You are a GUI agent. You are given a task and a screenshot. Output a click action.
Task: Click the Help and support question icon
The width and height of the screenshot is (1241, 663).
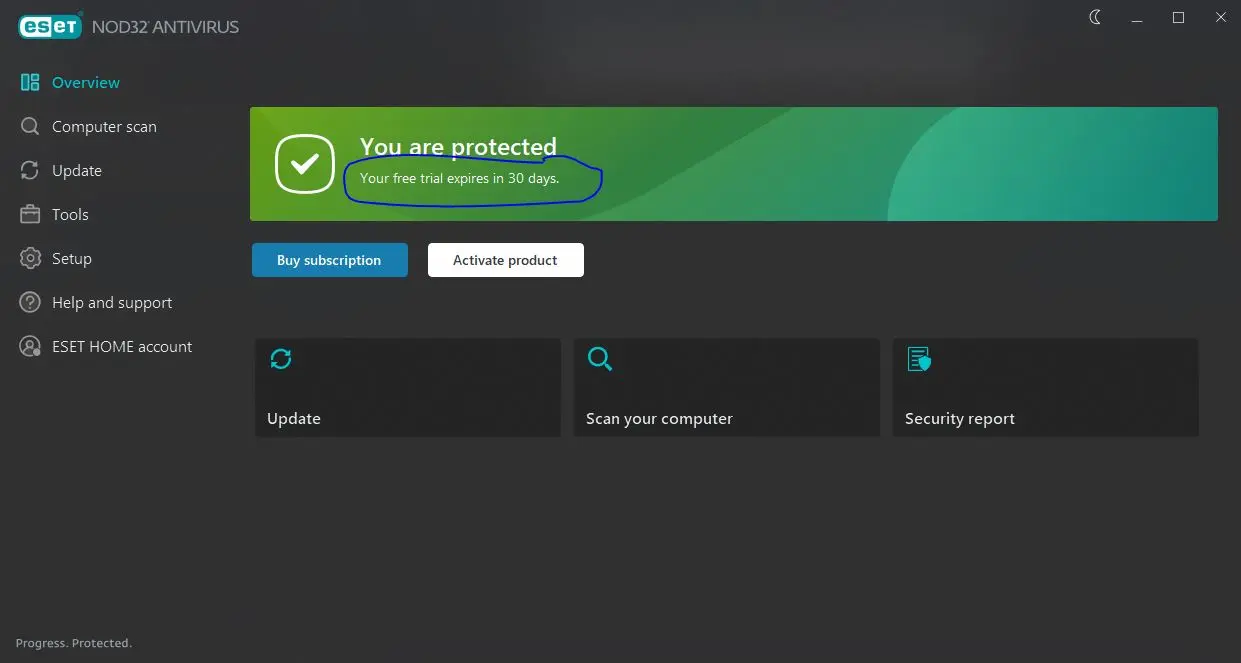[30, 303]
